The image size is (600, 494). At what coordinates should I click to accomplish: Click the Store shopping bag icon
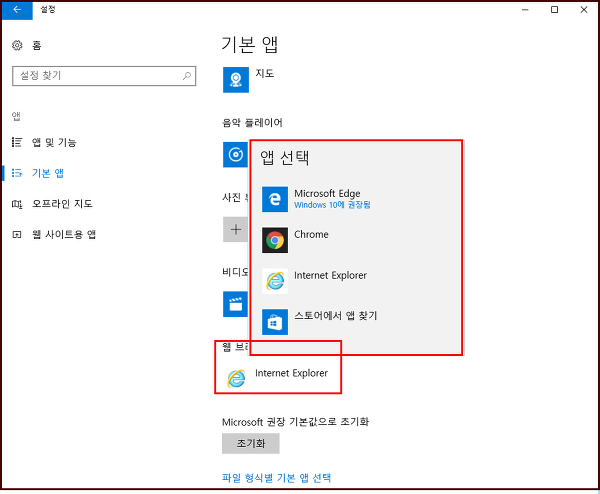pos(275,322)
